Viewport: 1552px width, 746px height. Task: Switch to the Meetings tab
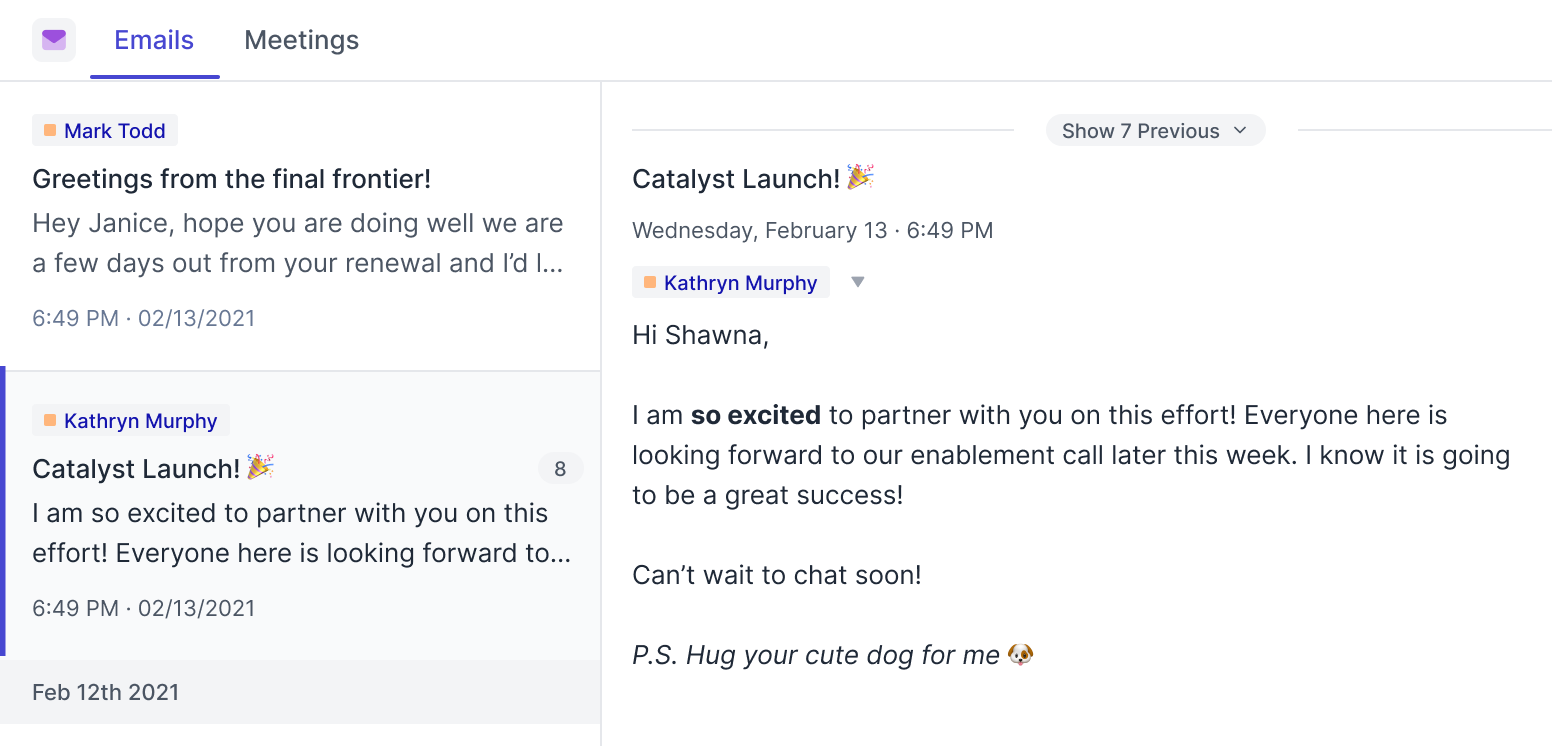tap(301, 39)
